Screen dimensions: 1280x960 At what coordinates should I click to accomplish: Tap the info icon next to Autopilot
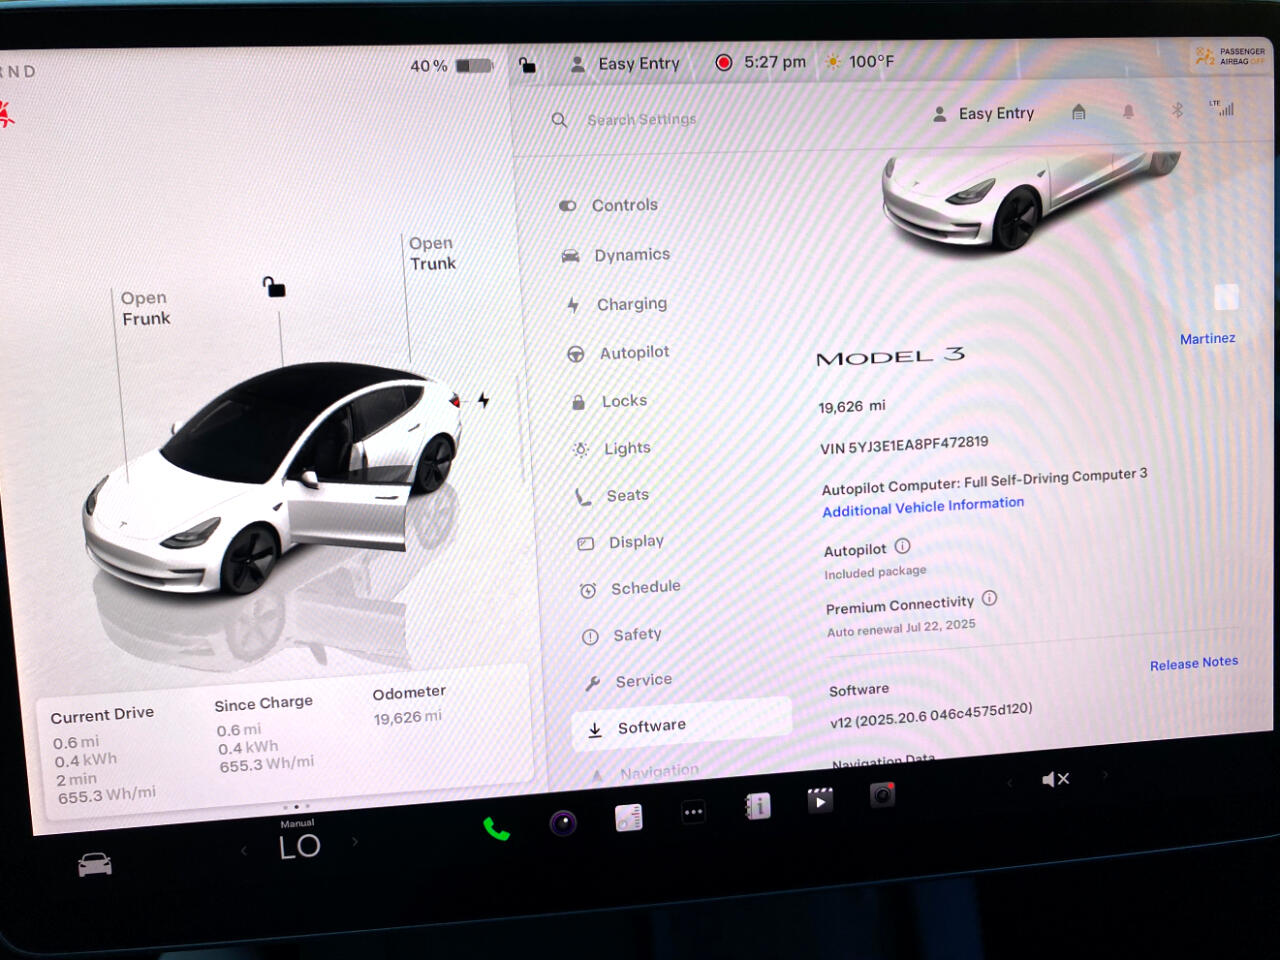[902, 546]
